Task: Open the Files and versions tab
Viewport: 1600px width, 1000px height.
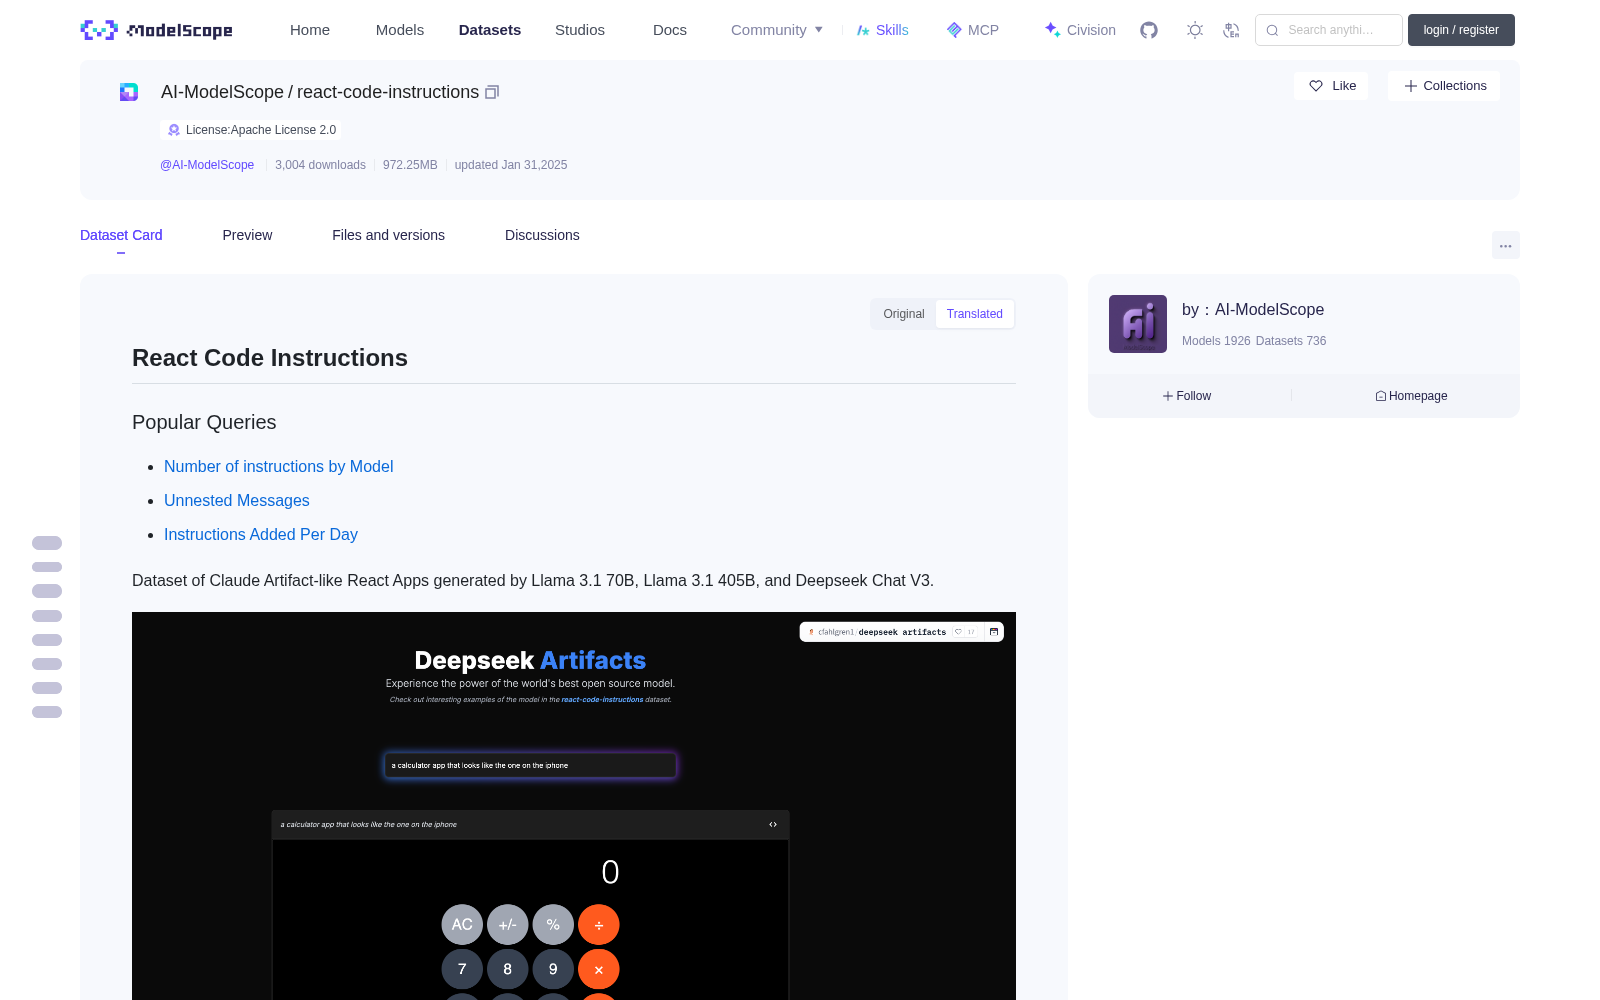Action: coord(388,235)
